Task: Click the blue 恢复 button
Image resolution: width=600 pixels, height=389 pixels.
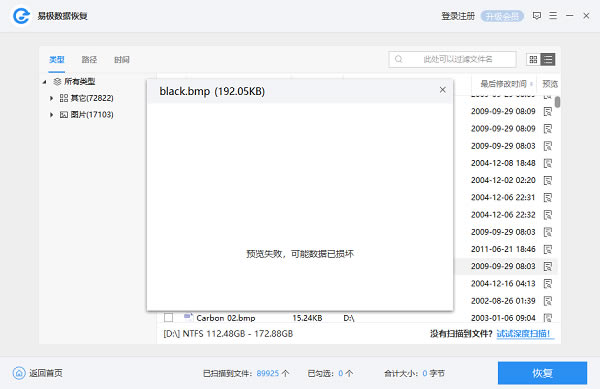Action: tap(542, 373)
